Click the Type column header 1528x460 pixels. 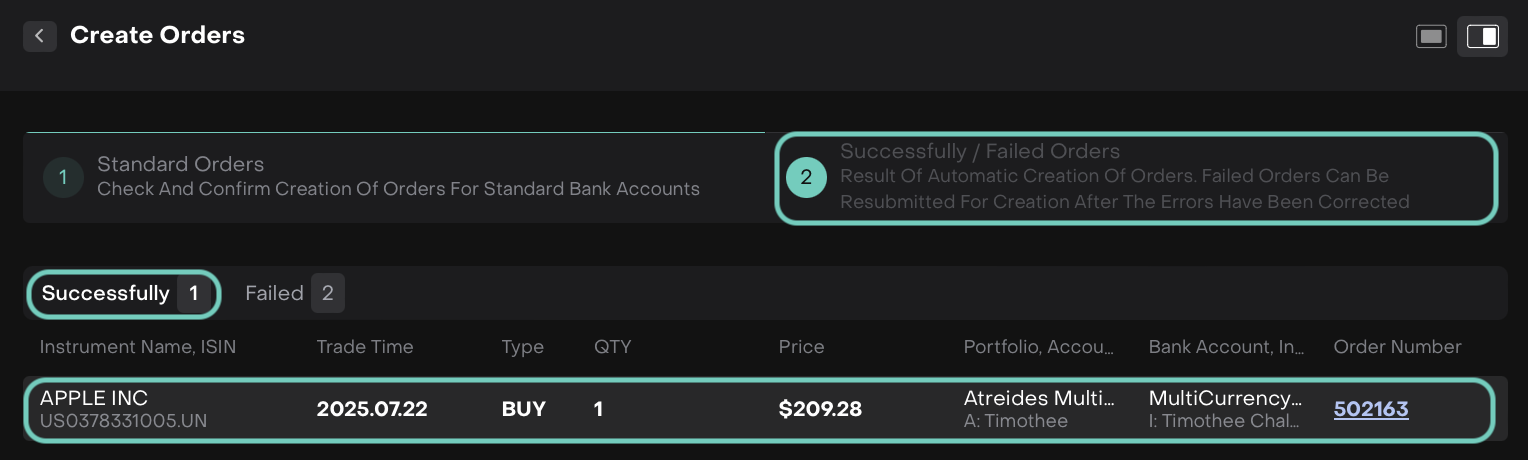(523, 347)
